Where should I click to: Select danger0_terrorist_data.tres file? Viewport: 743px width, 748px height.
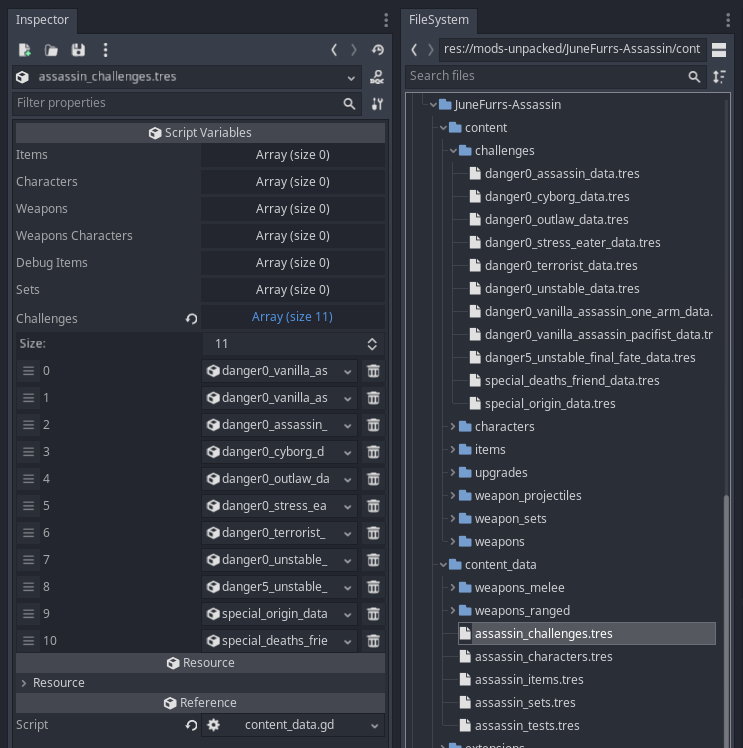pos(561,266)
